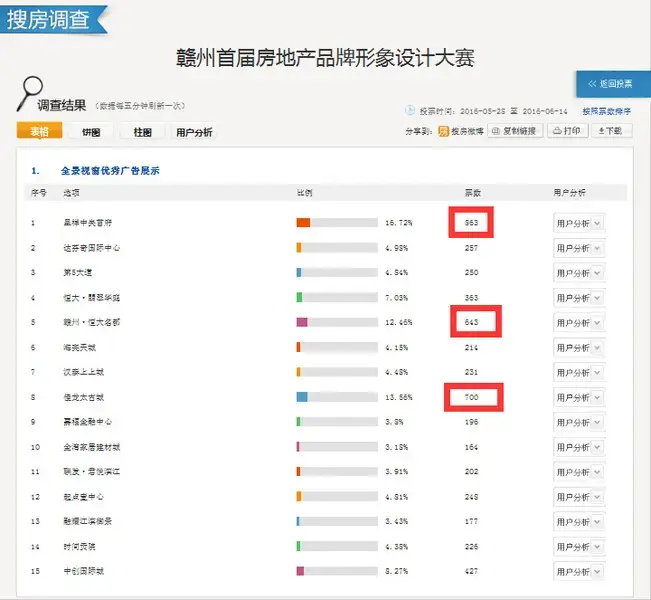The image size is (651, 600).
Task: Open the 用户分析 dropdown for 汉泰上上城
Action: (x=579, y=372)
